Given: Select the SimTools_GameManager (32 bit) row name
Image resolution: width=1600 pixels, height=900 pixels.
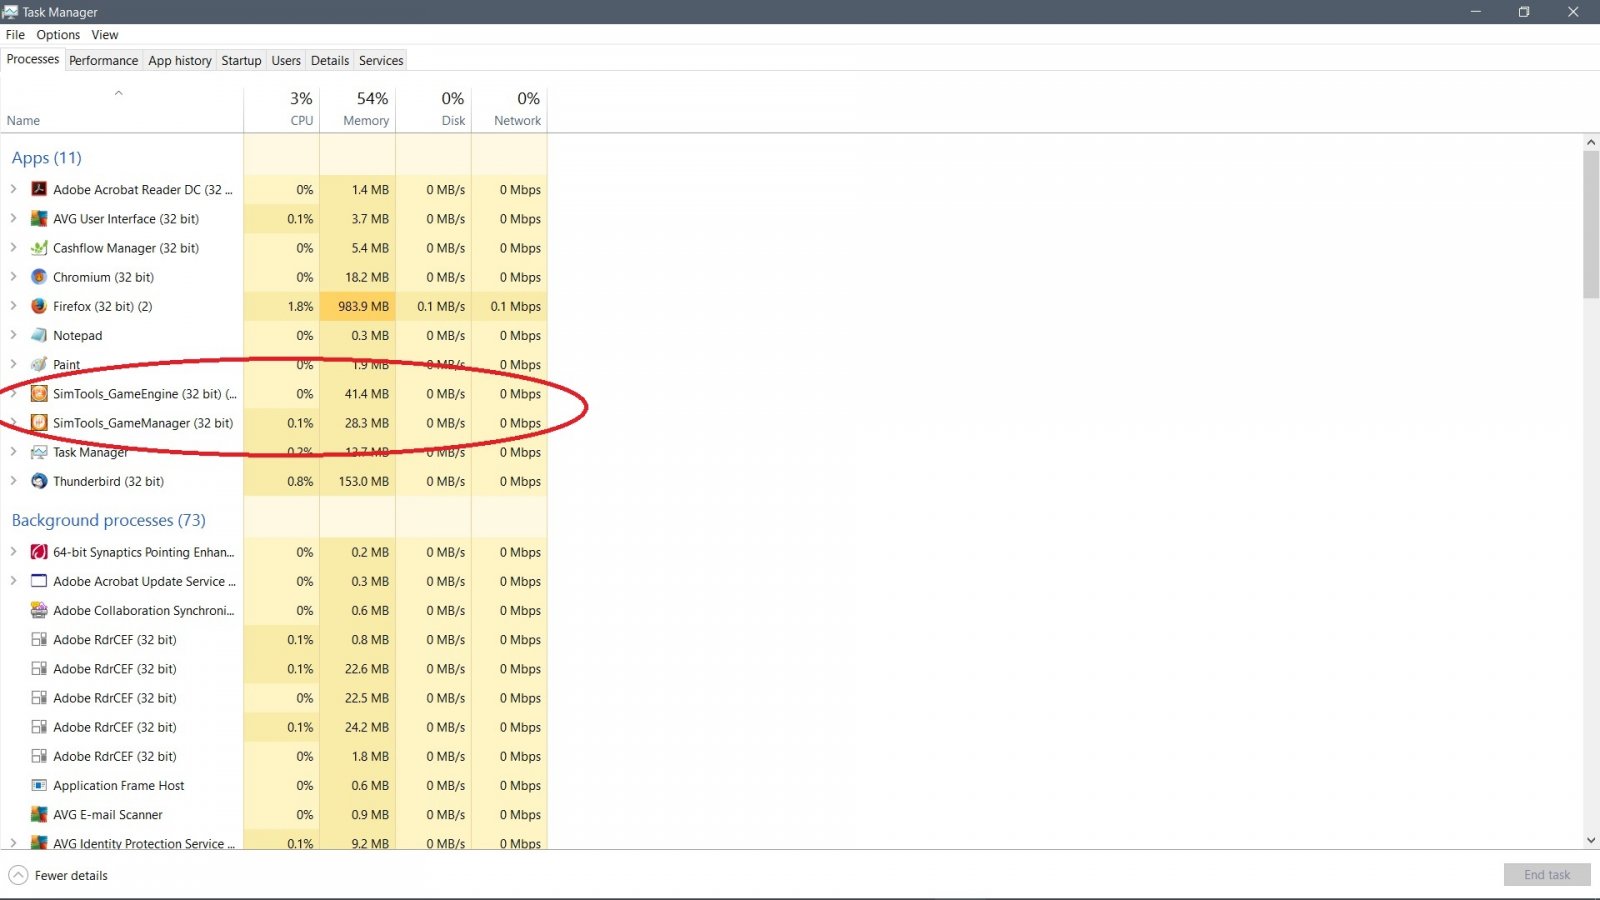Looking at the screenshot, I should pyautogui.click(x=143, y=423).
